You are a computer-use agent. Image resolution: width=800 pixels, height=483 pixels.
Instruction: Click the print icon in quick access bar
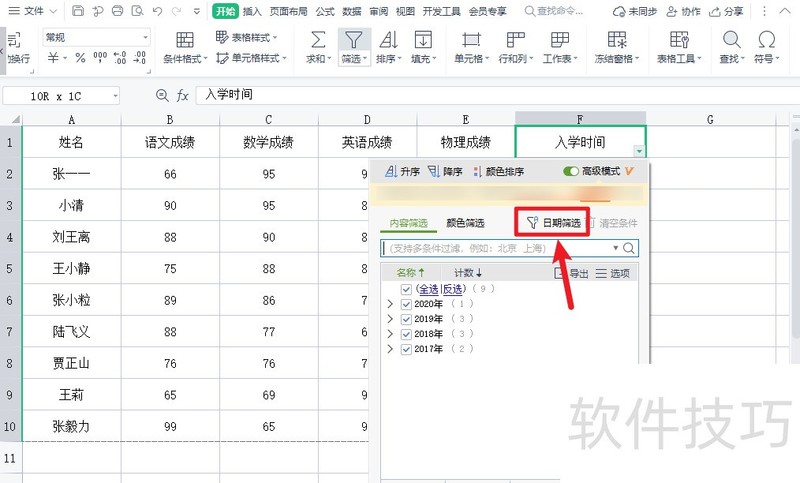[x=117, y=11]
